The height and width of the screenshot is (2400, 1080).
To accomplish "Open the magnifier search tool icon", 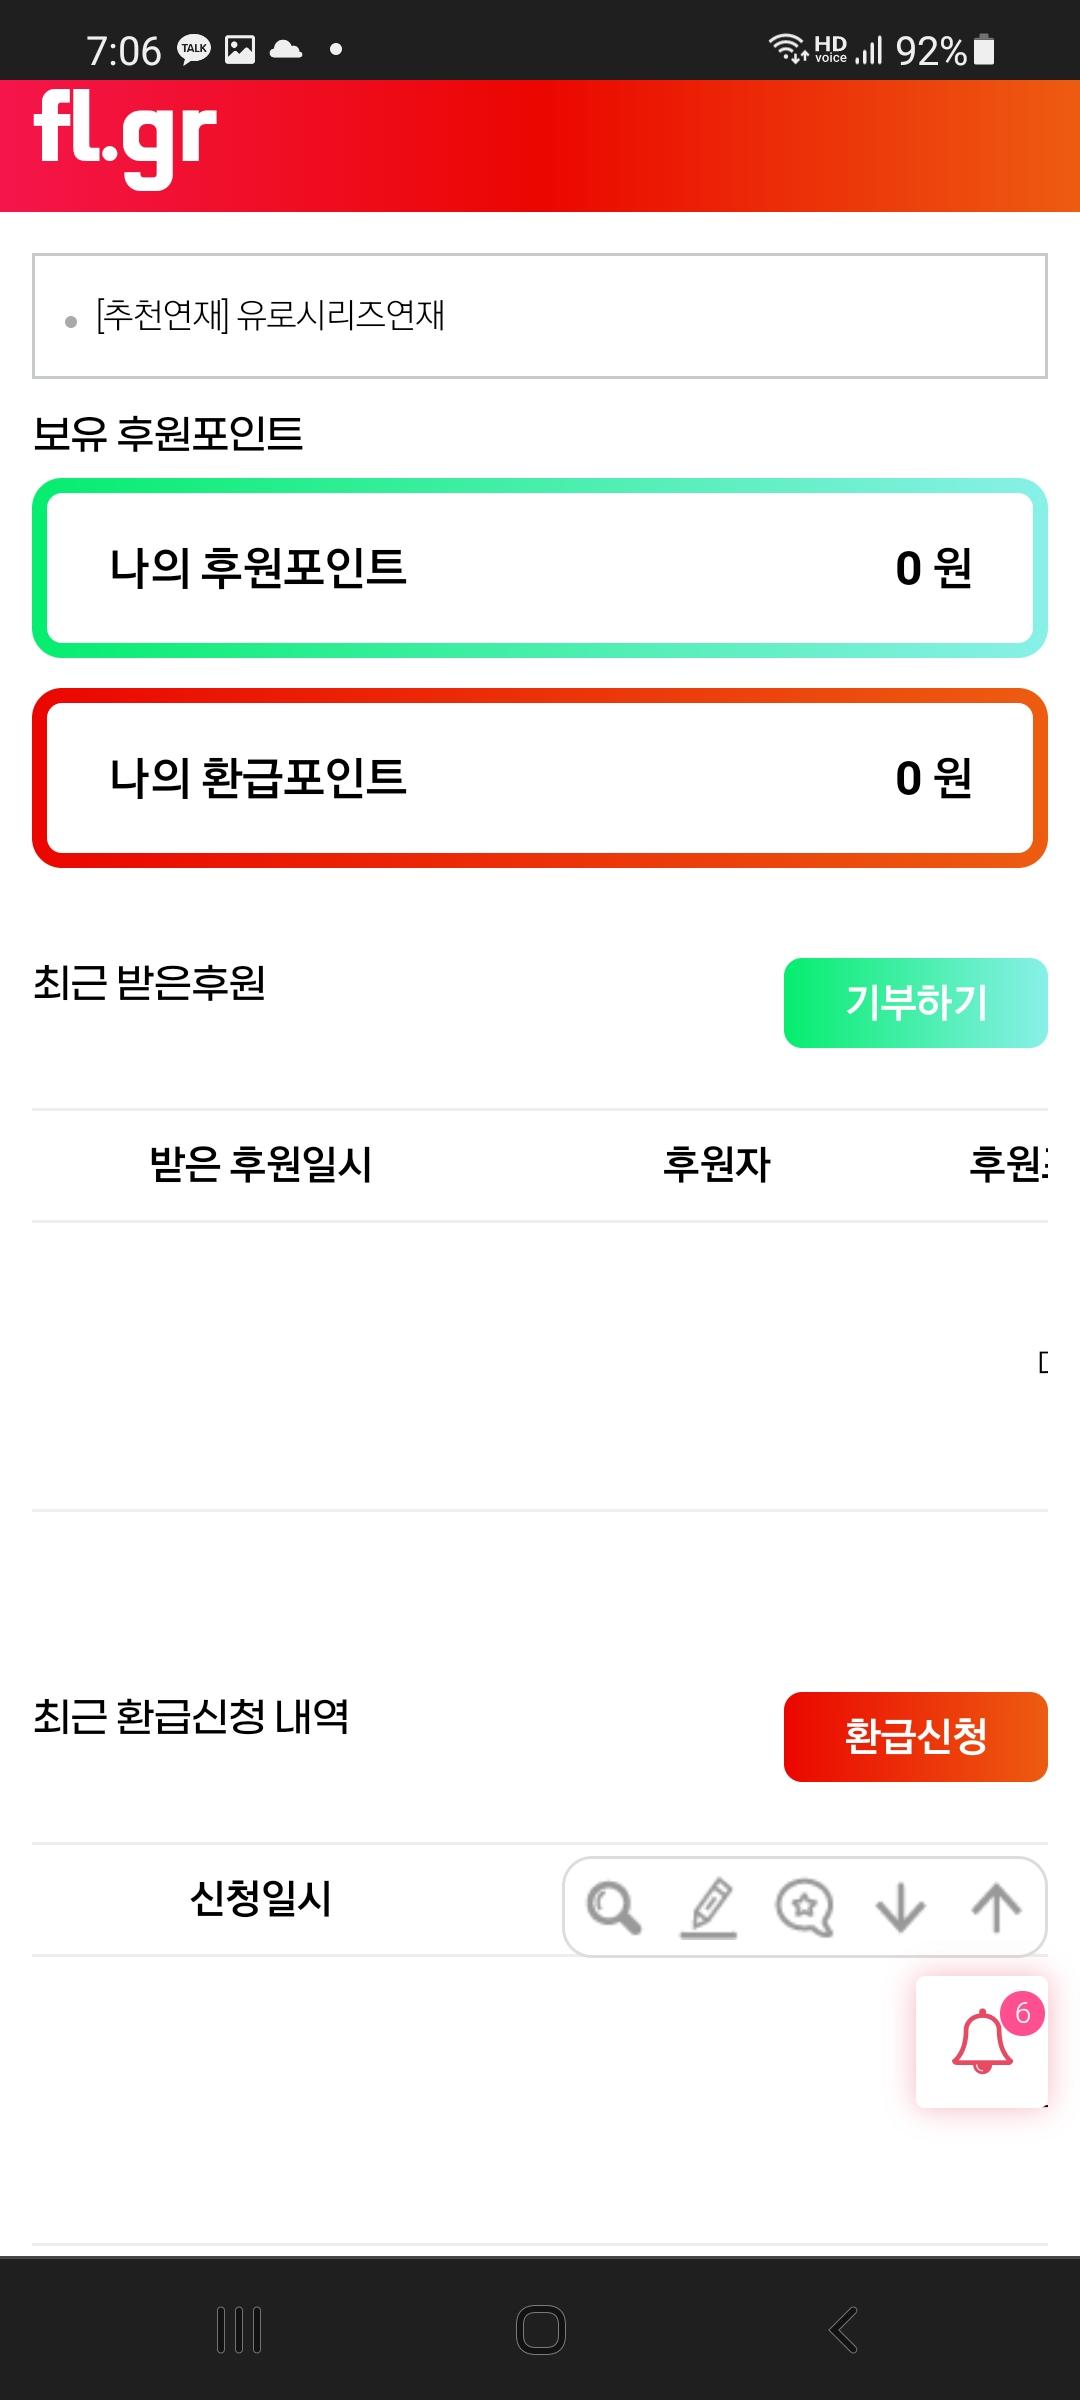I will tap(613, 1907).
